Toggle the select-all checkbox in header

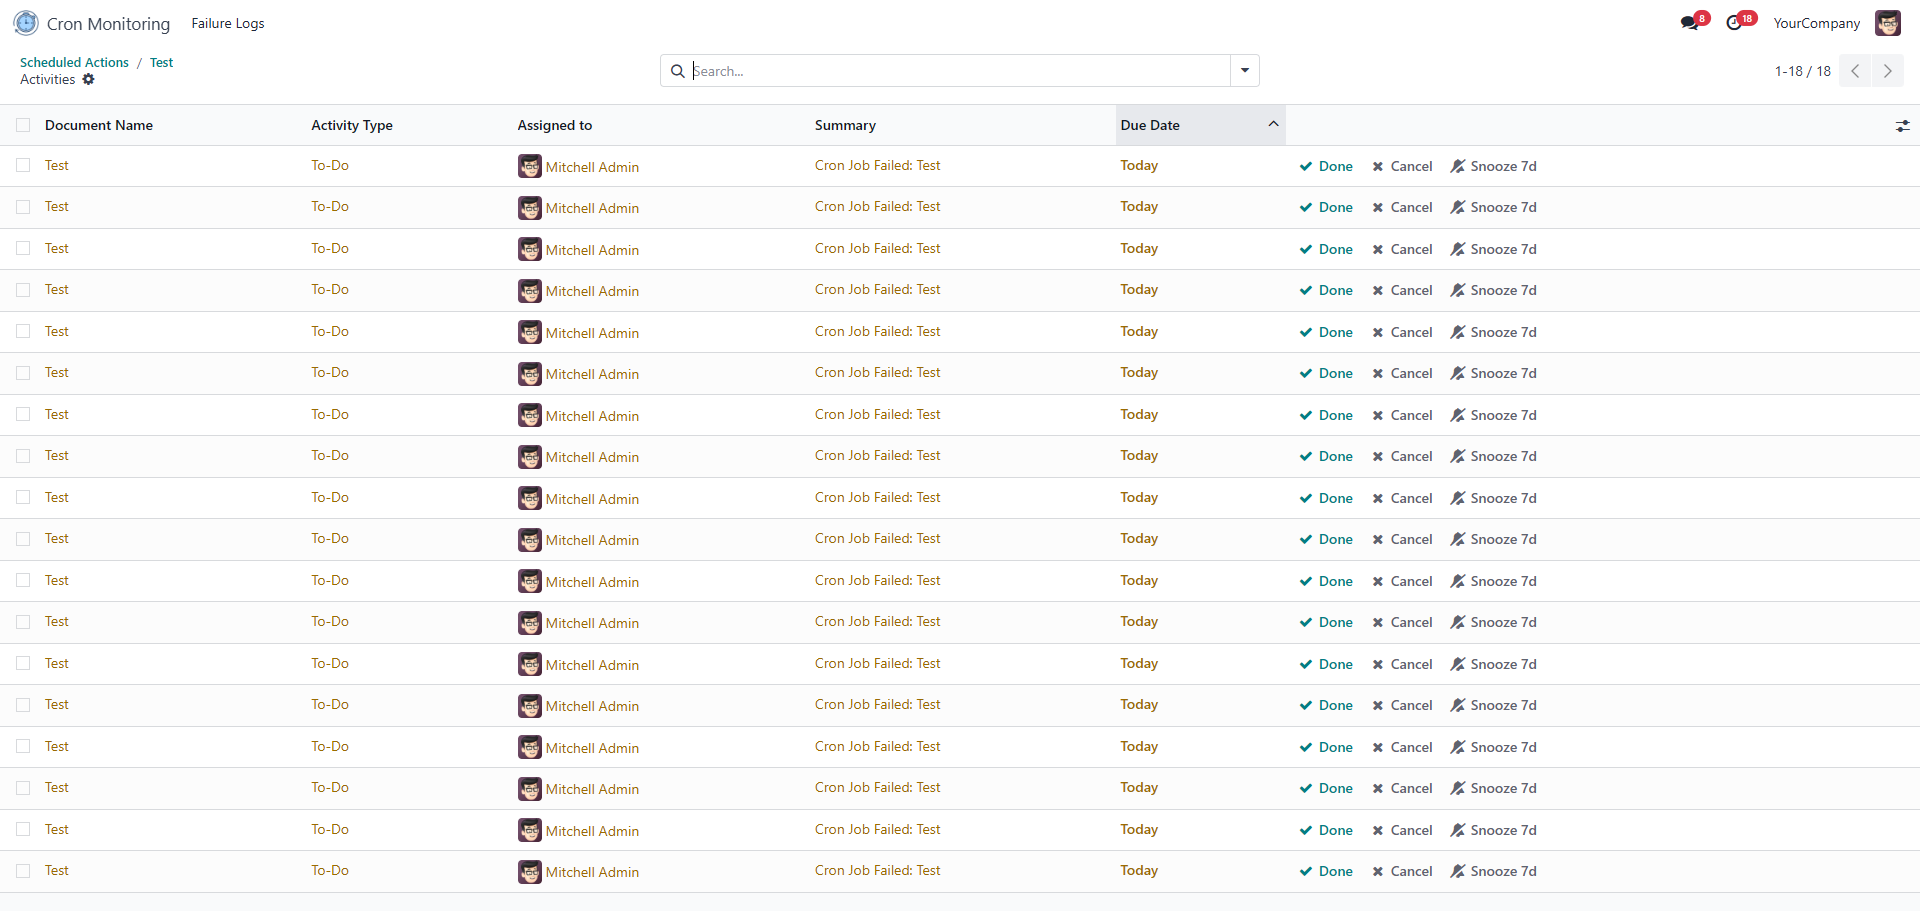(x=23, y=125)
